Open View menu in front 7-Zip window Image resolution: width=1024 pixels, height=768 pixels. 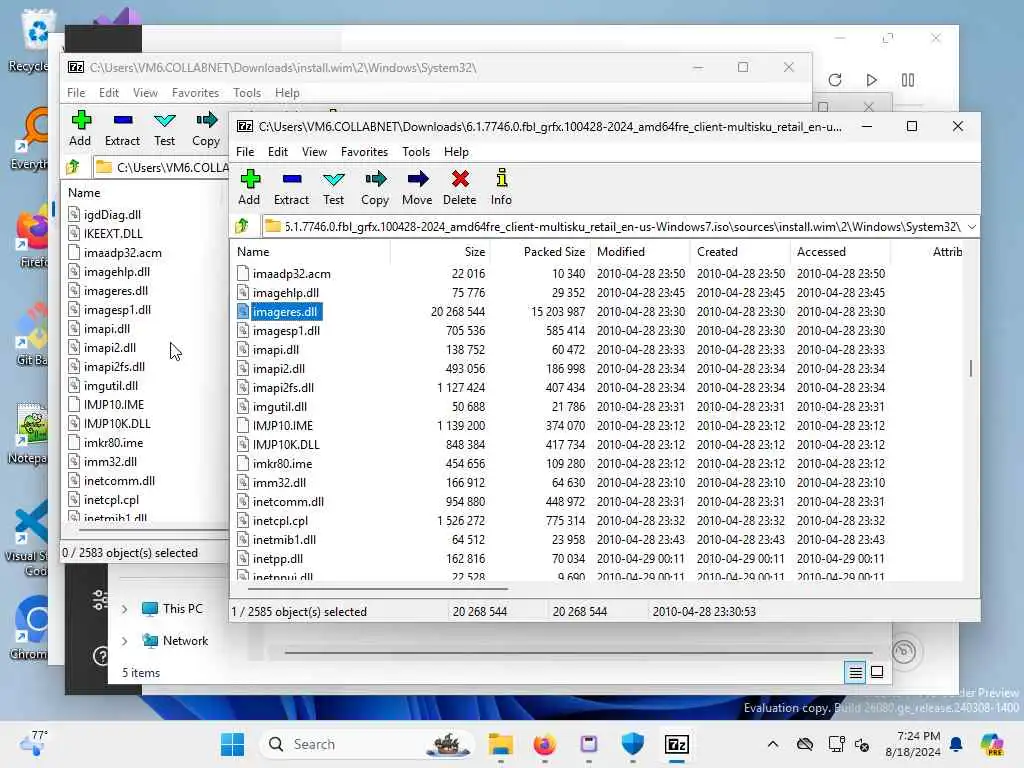pos(314,152)
